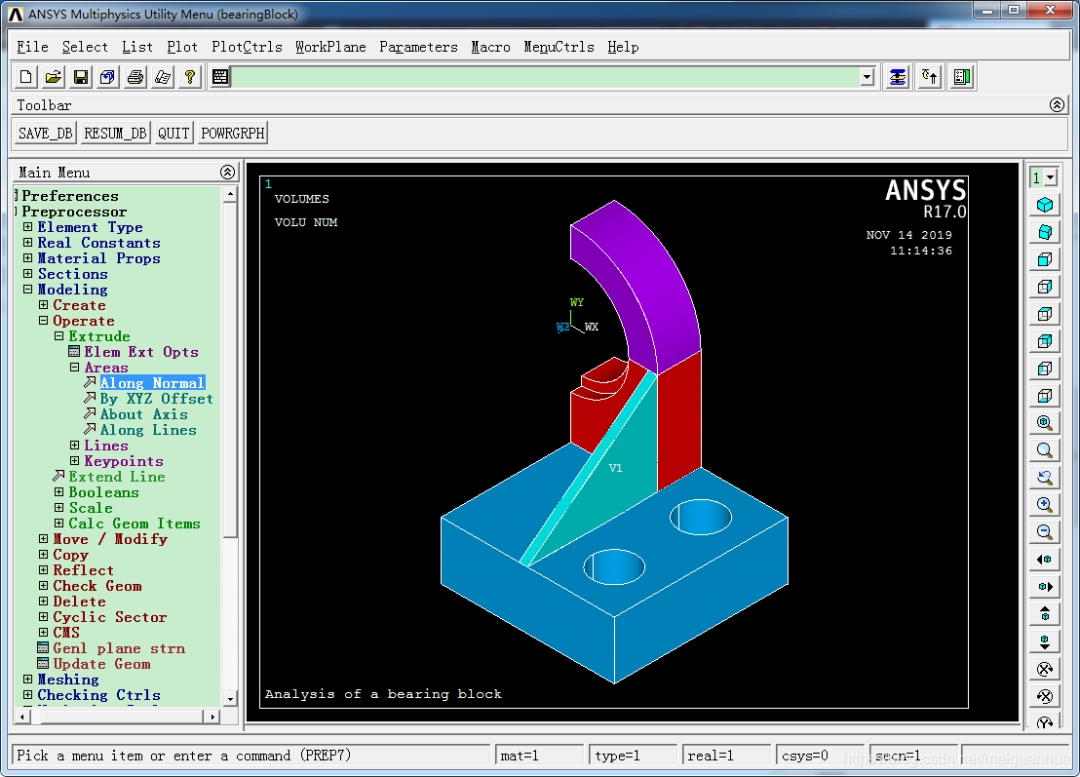1080x777 pixels.
Task: Expand the Keypoints node
Action: coord(74,461)
